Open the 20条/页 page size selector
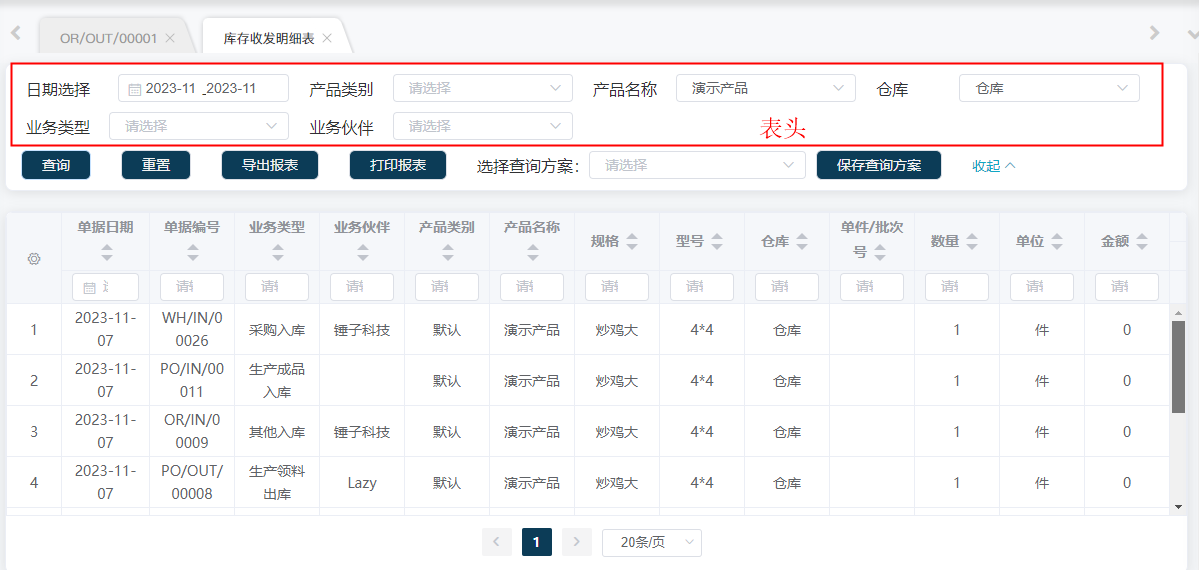The height and width of the screenshot is (570, 1199). point(651,542)
